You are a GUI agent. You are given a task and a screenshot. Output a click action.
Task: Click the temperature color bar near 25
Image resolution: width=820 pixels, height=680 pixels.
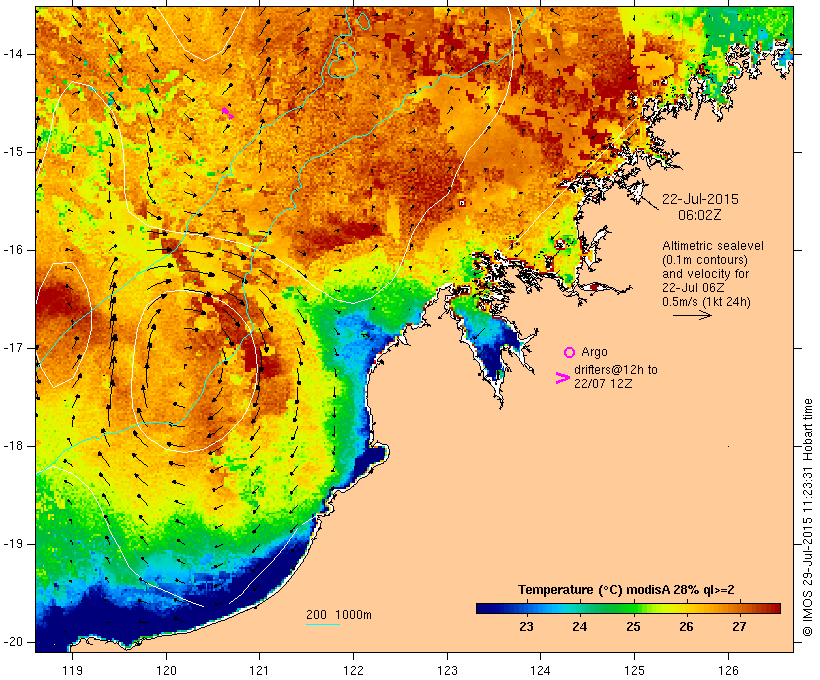[633, 608]
